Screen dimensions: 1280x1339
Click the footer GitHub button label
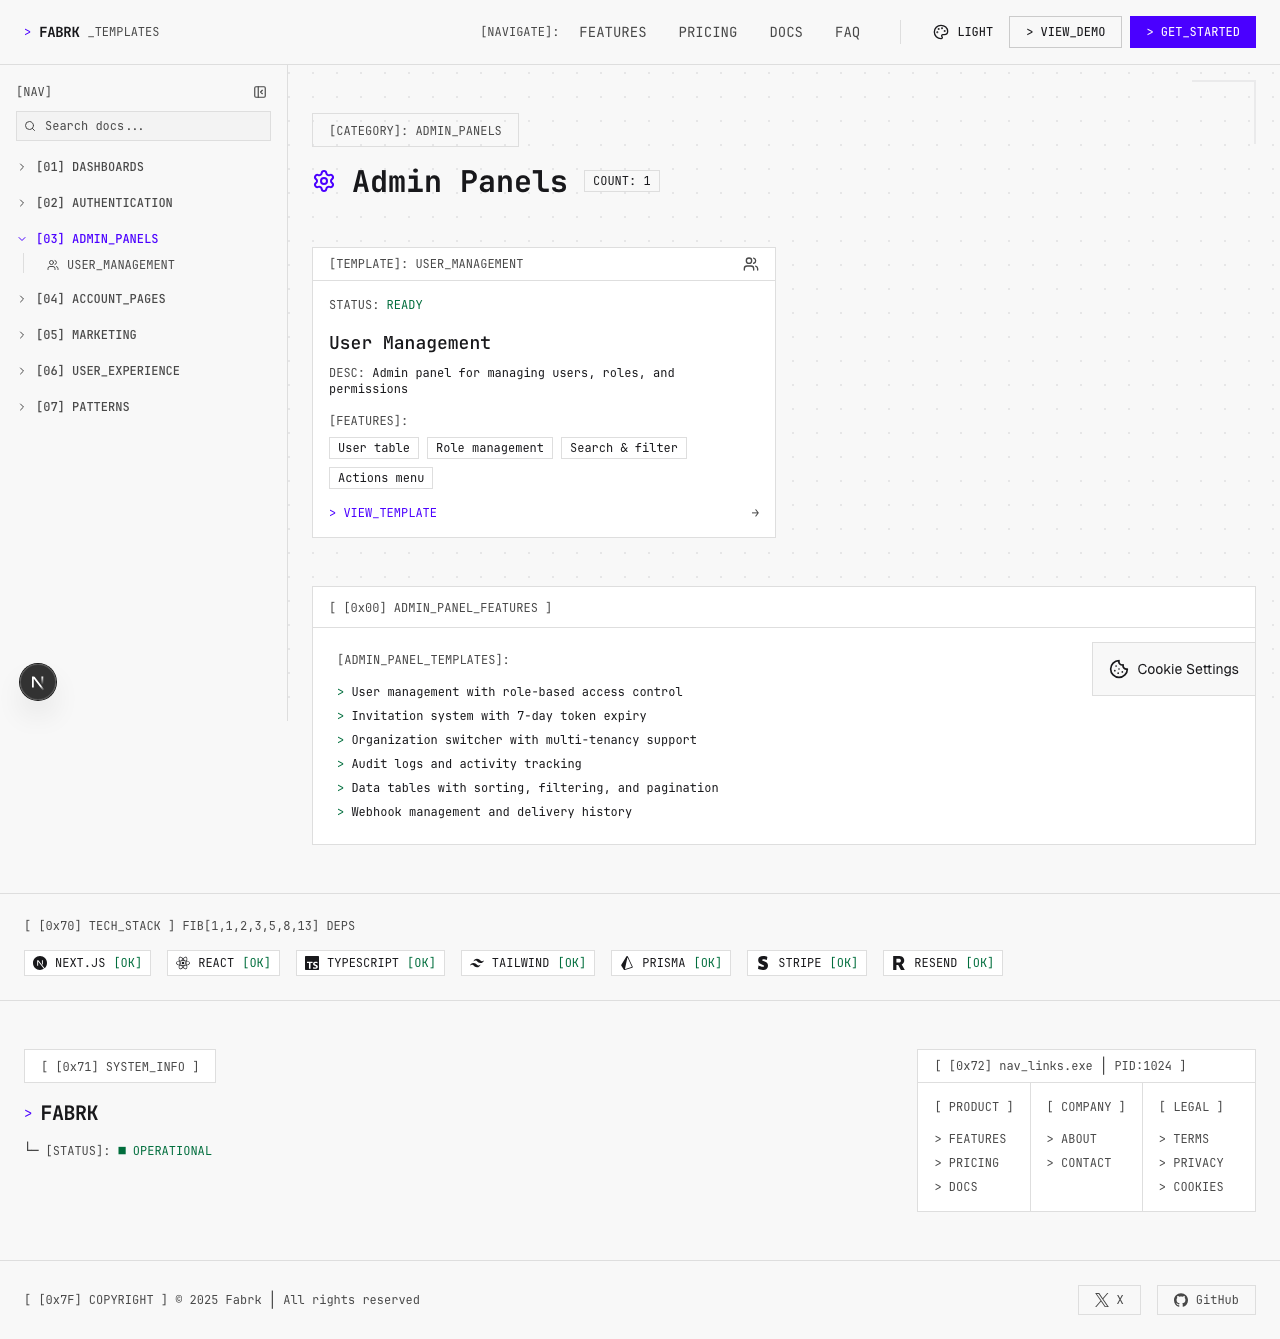(1217, 1300)
